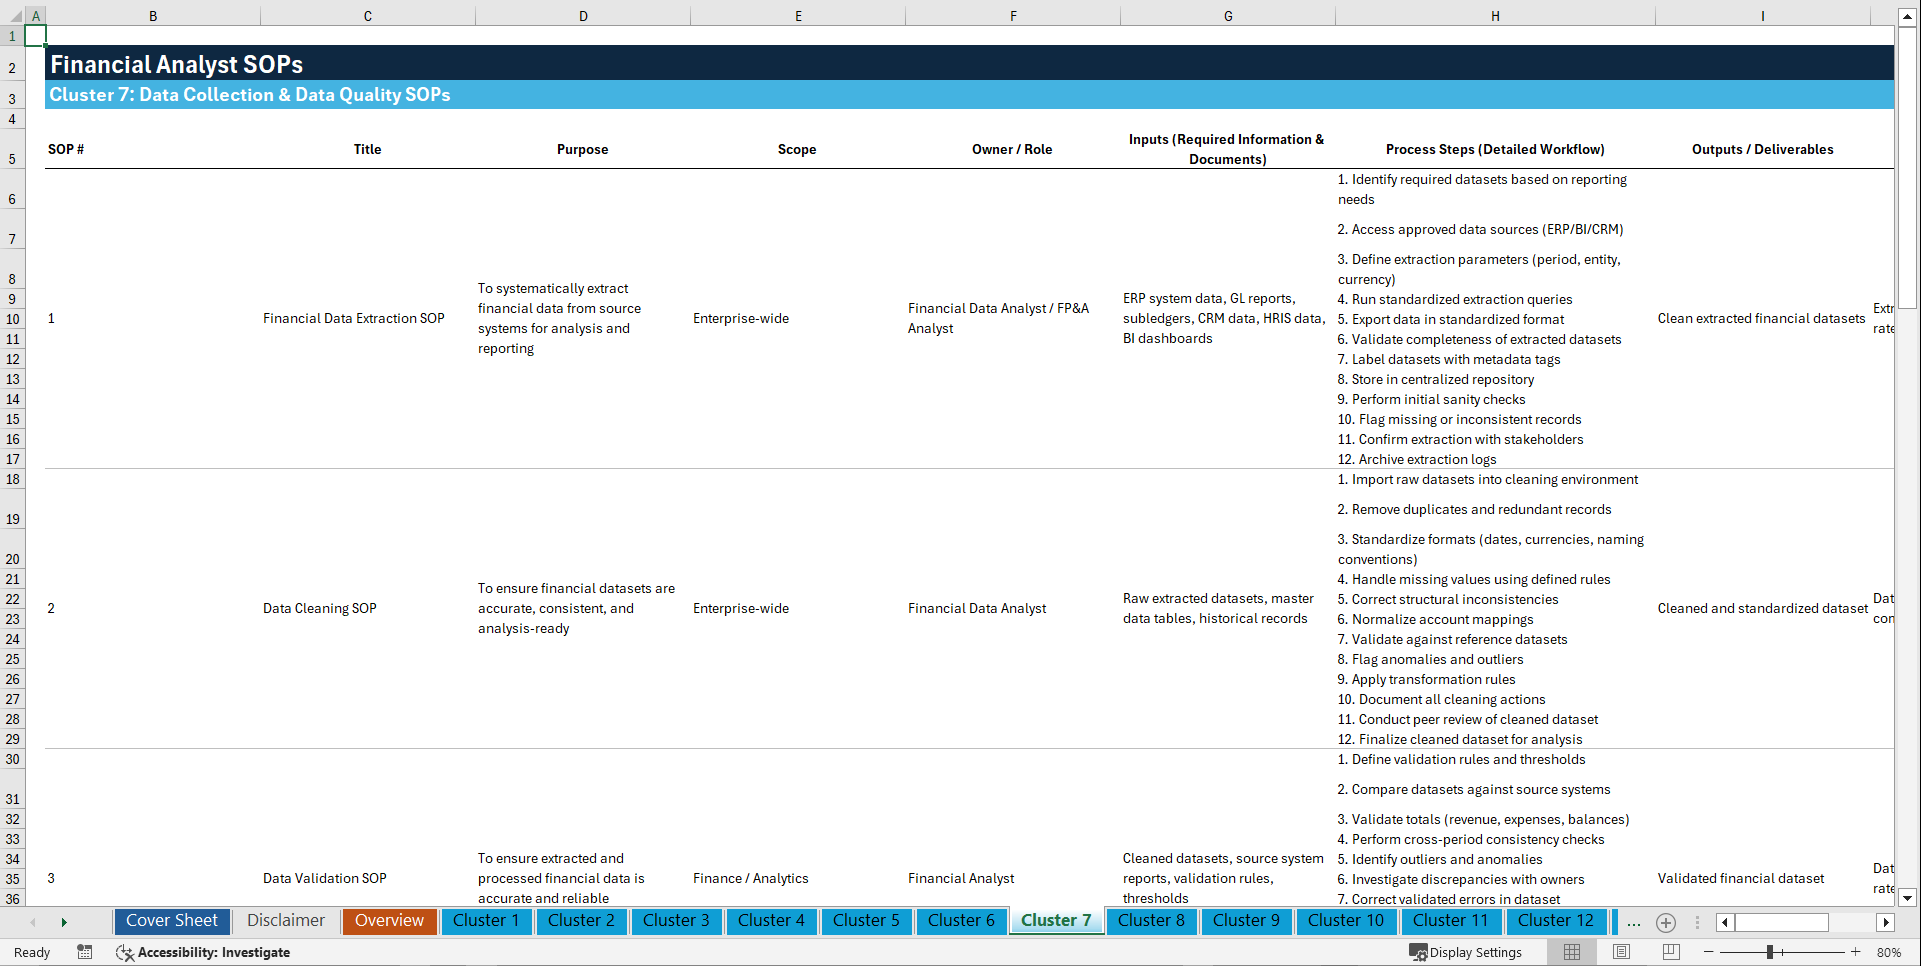The image size is (1921, 966).
Task: Zoom in using the plus icon
Action: (1856, 952)
